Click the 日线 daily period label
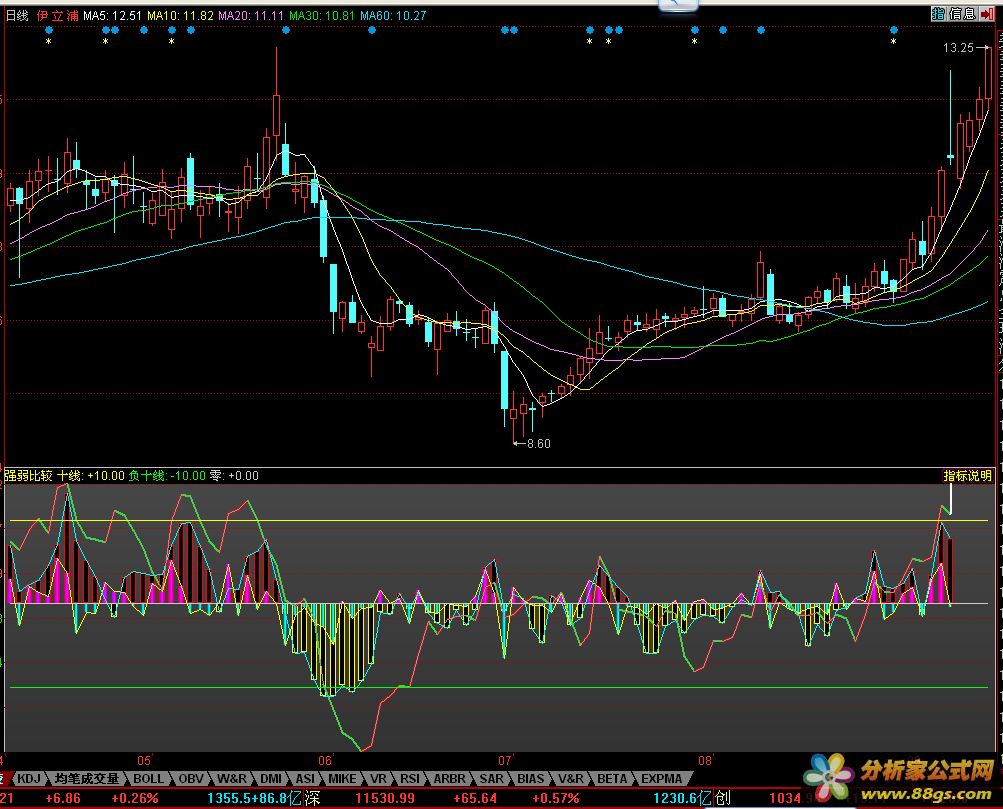 [17, 15]
